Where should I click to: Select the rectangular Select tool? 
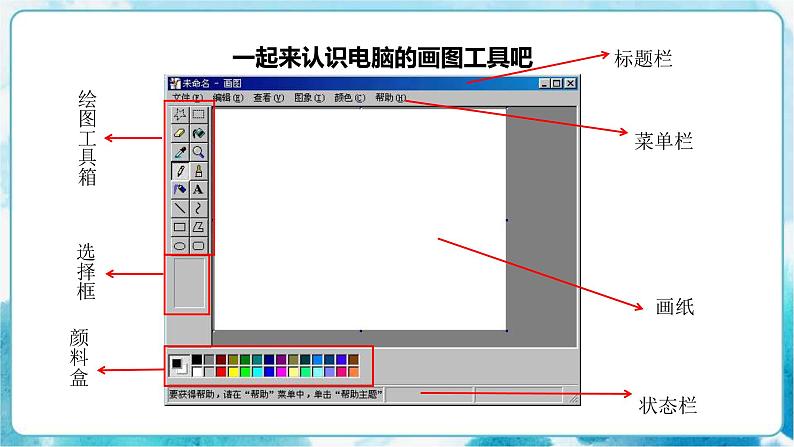point(198,114)
